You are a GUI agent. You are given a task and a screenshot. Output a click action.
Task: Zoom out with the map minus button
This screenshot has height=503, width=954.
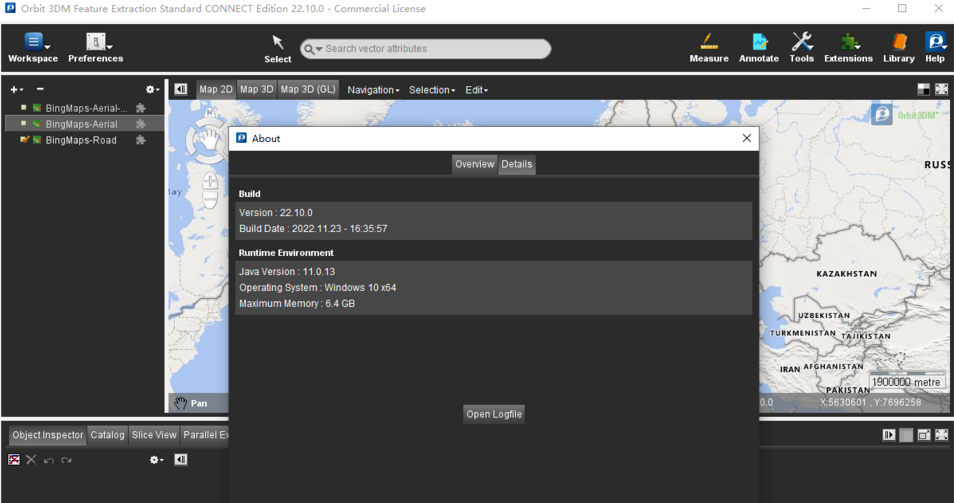pyautogui.click(x=210, y=199)
